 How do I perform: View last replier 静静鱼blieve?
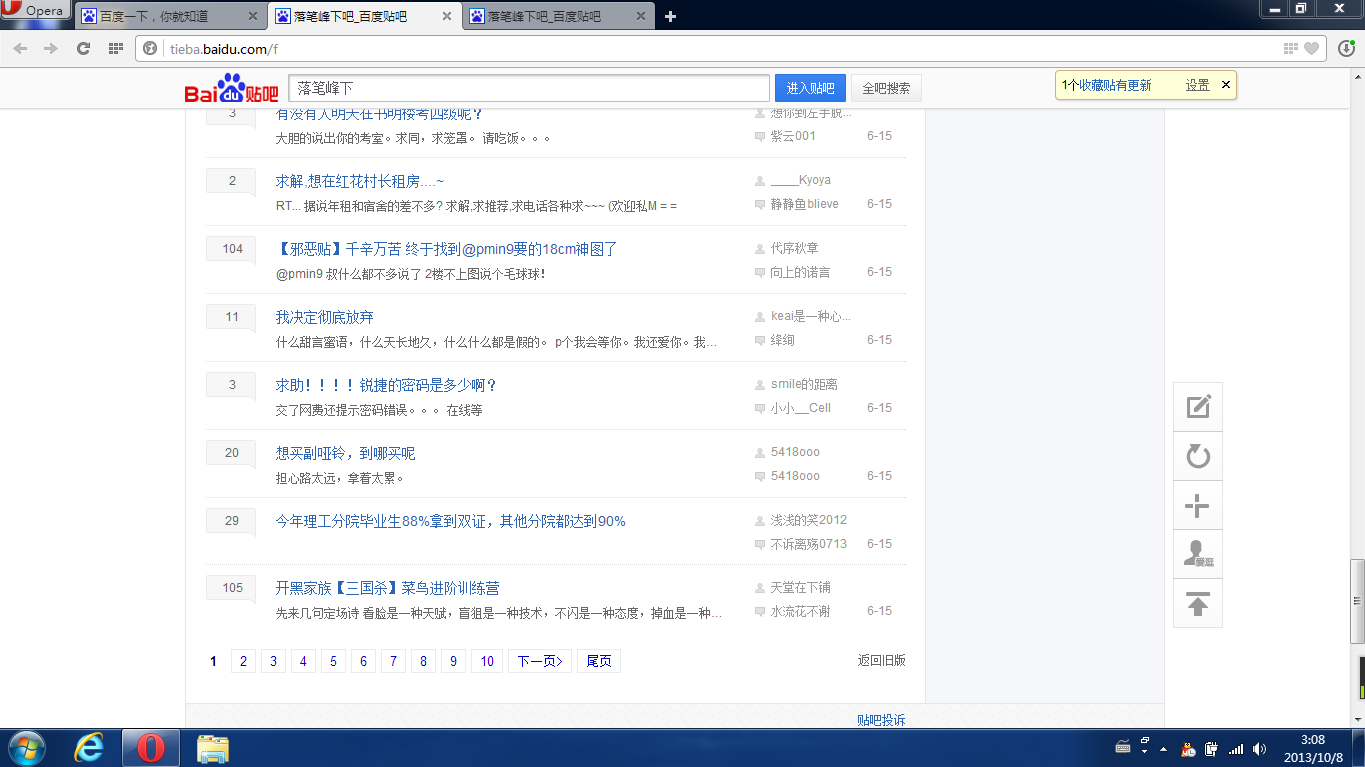click(804, 204)
